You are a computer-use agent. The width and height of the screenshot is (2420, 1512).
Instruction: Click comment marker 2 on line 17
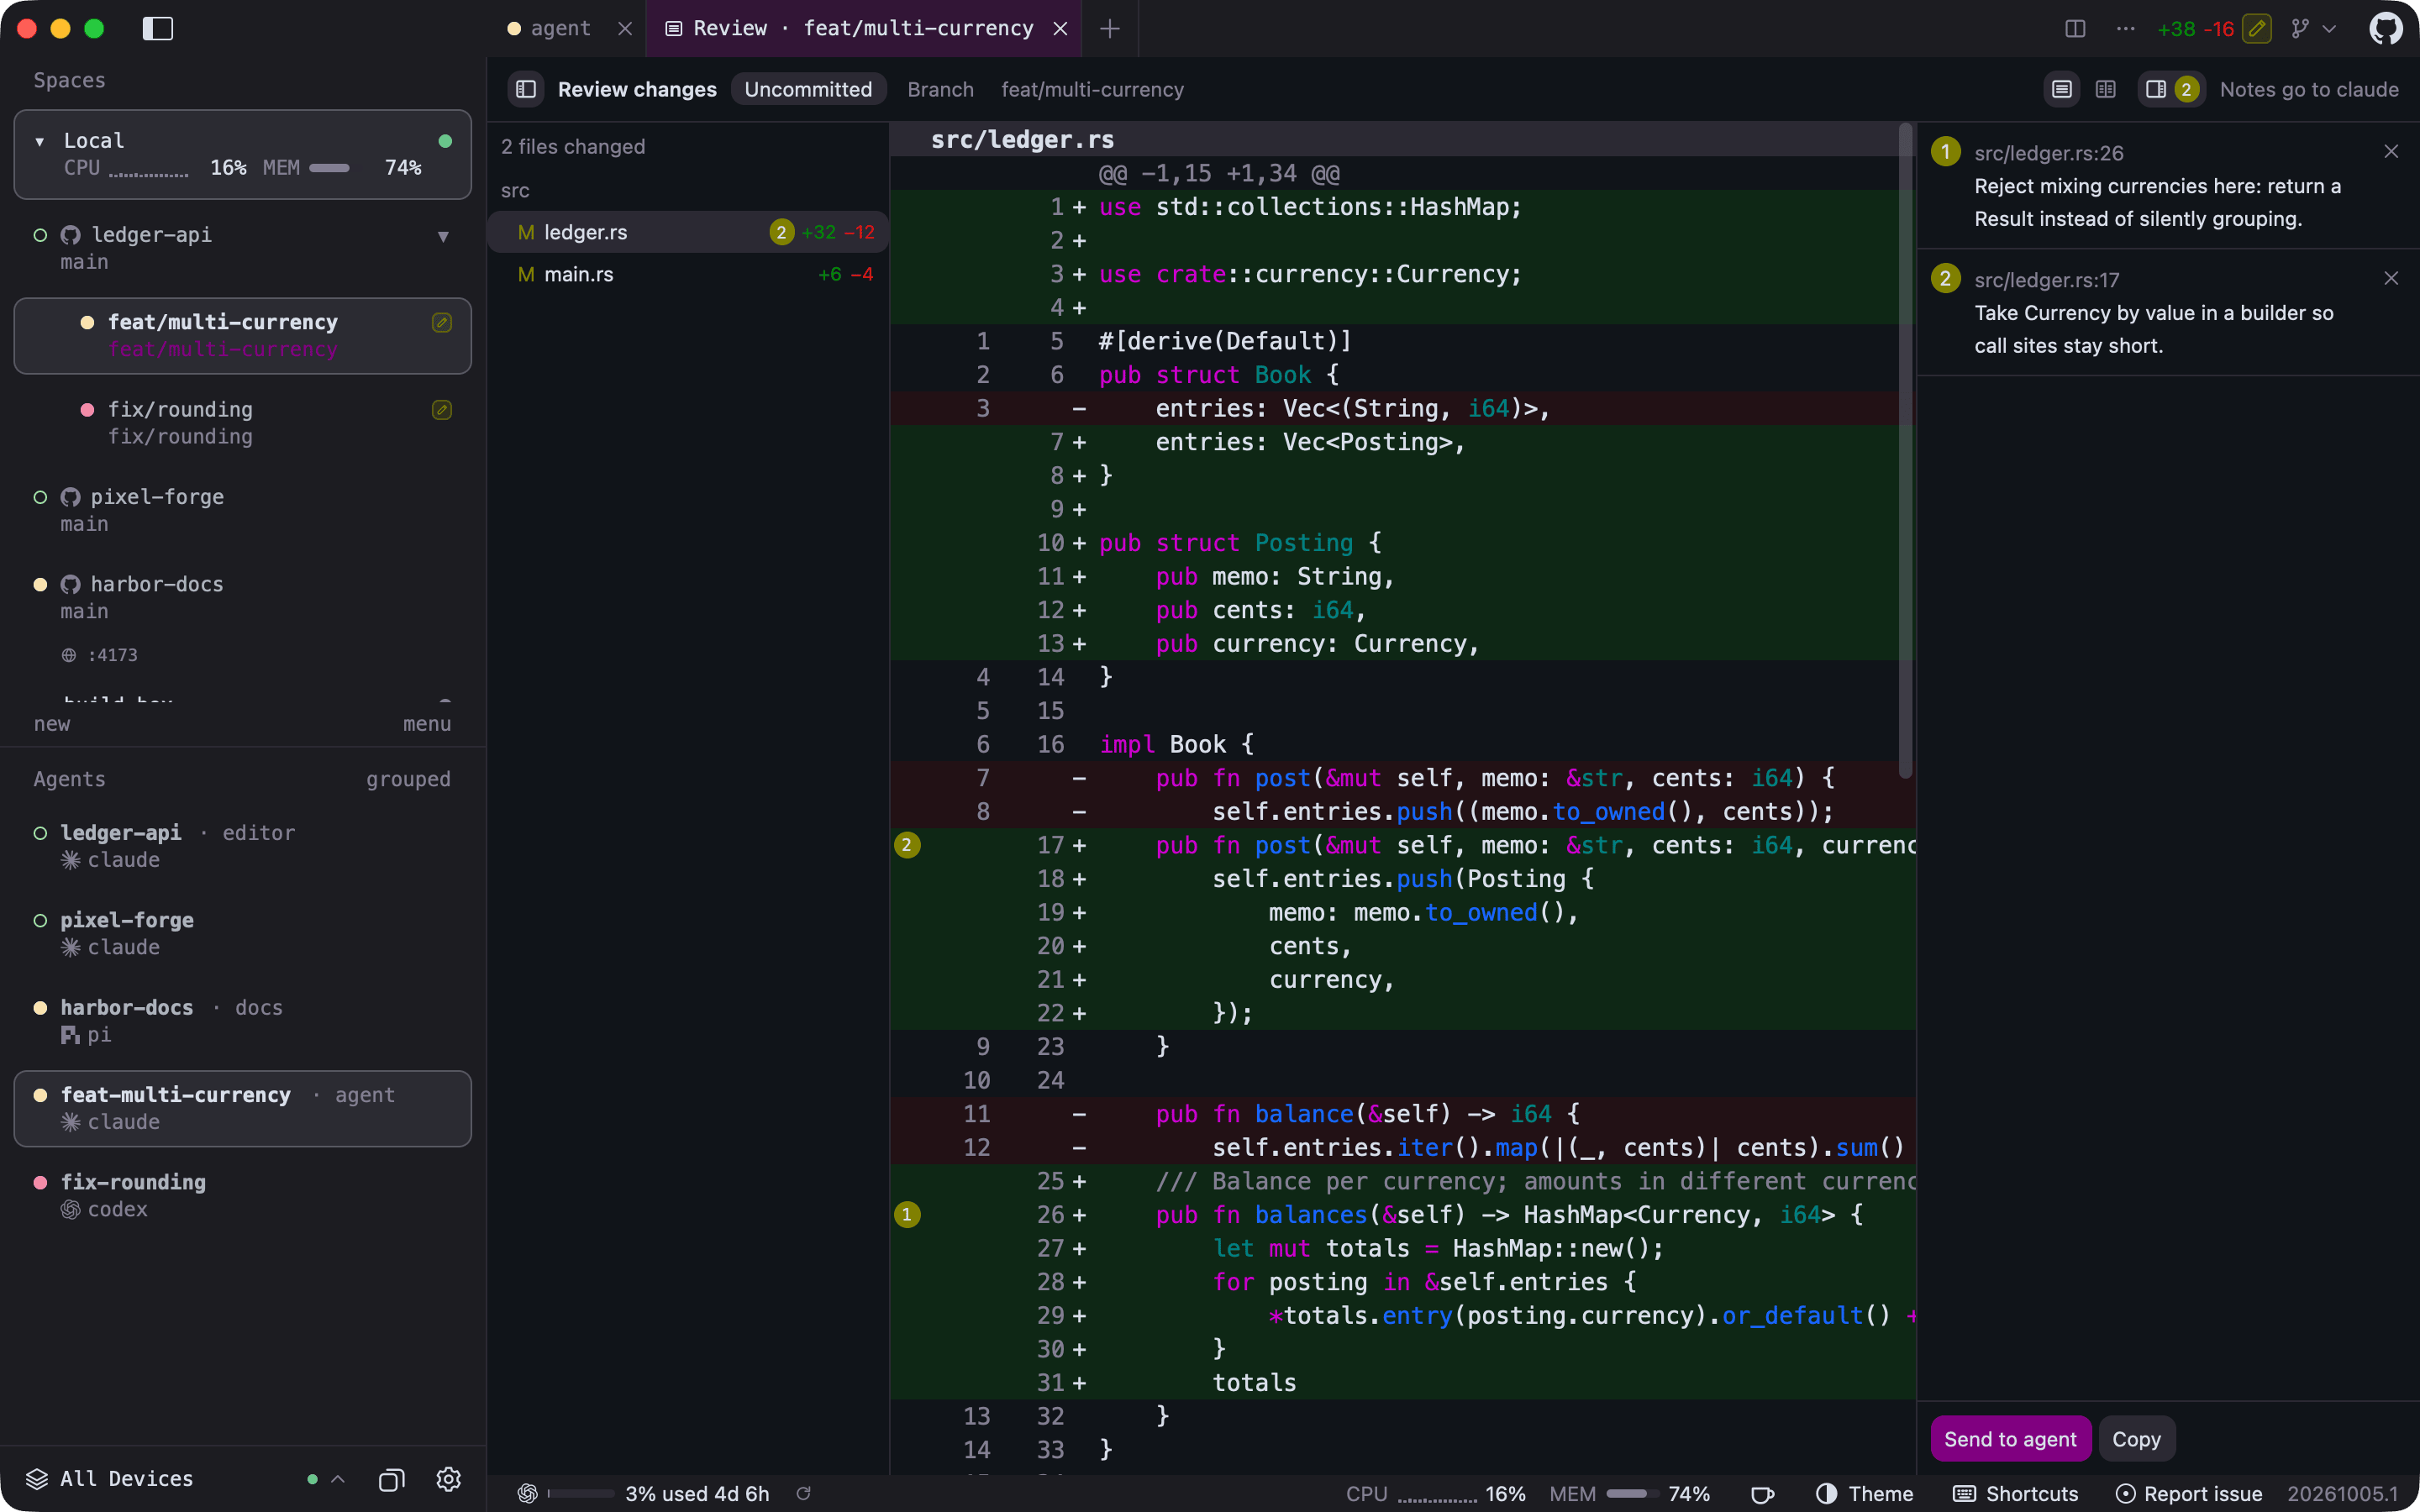coord(907,846)
